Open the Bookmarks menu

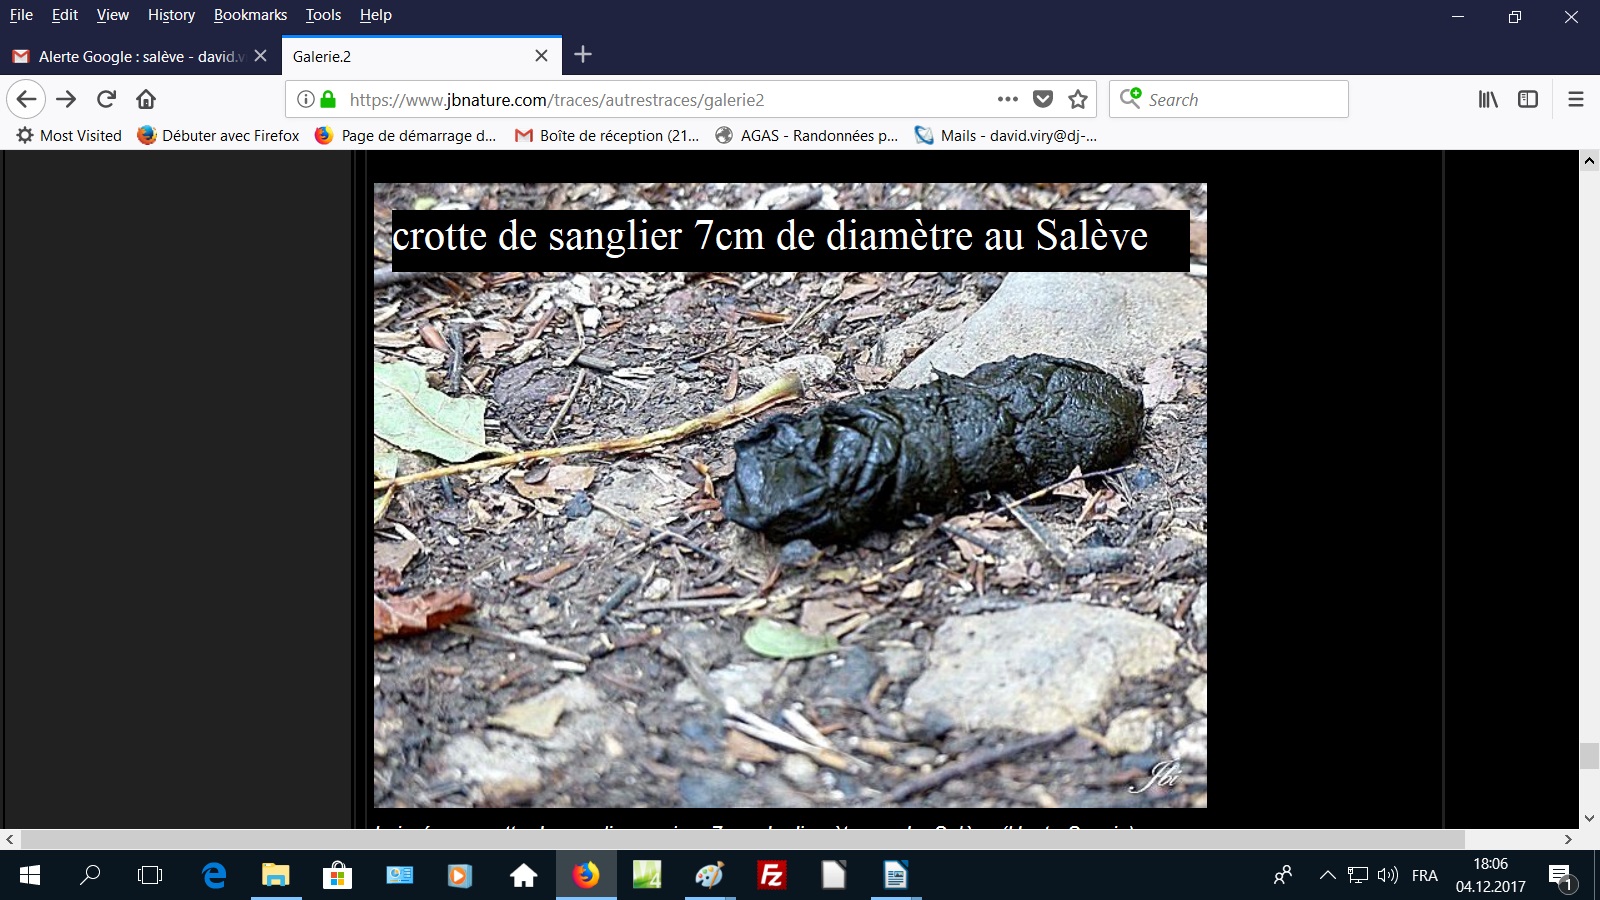pos(250,15)
